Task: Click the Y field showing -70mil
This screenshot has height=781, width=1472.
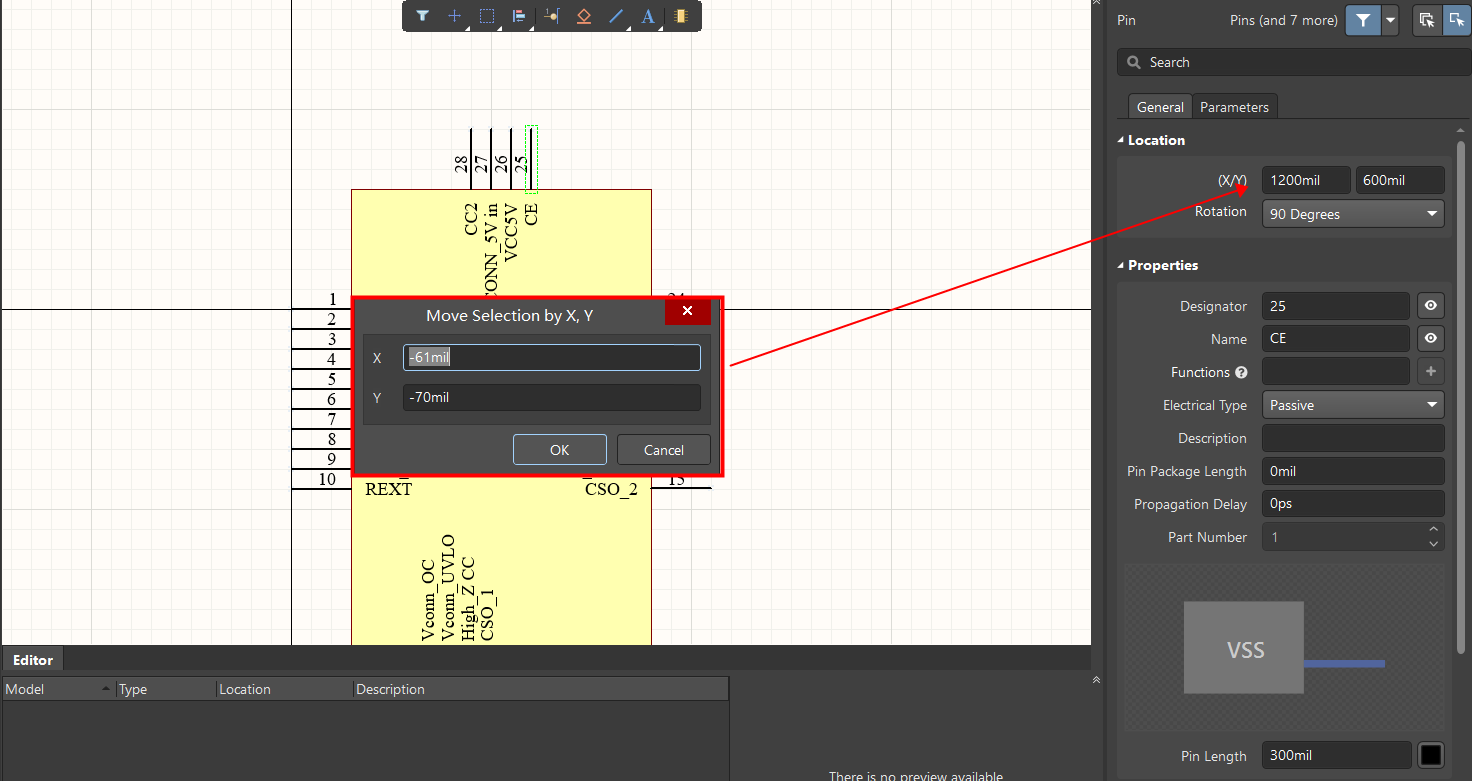Action: tap(551, 397)
